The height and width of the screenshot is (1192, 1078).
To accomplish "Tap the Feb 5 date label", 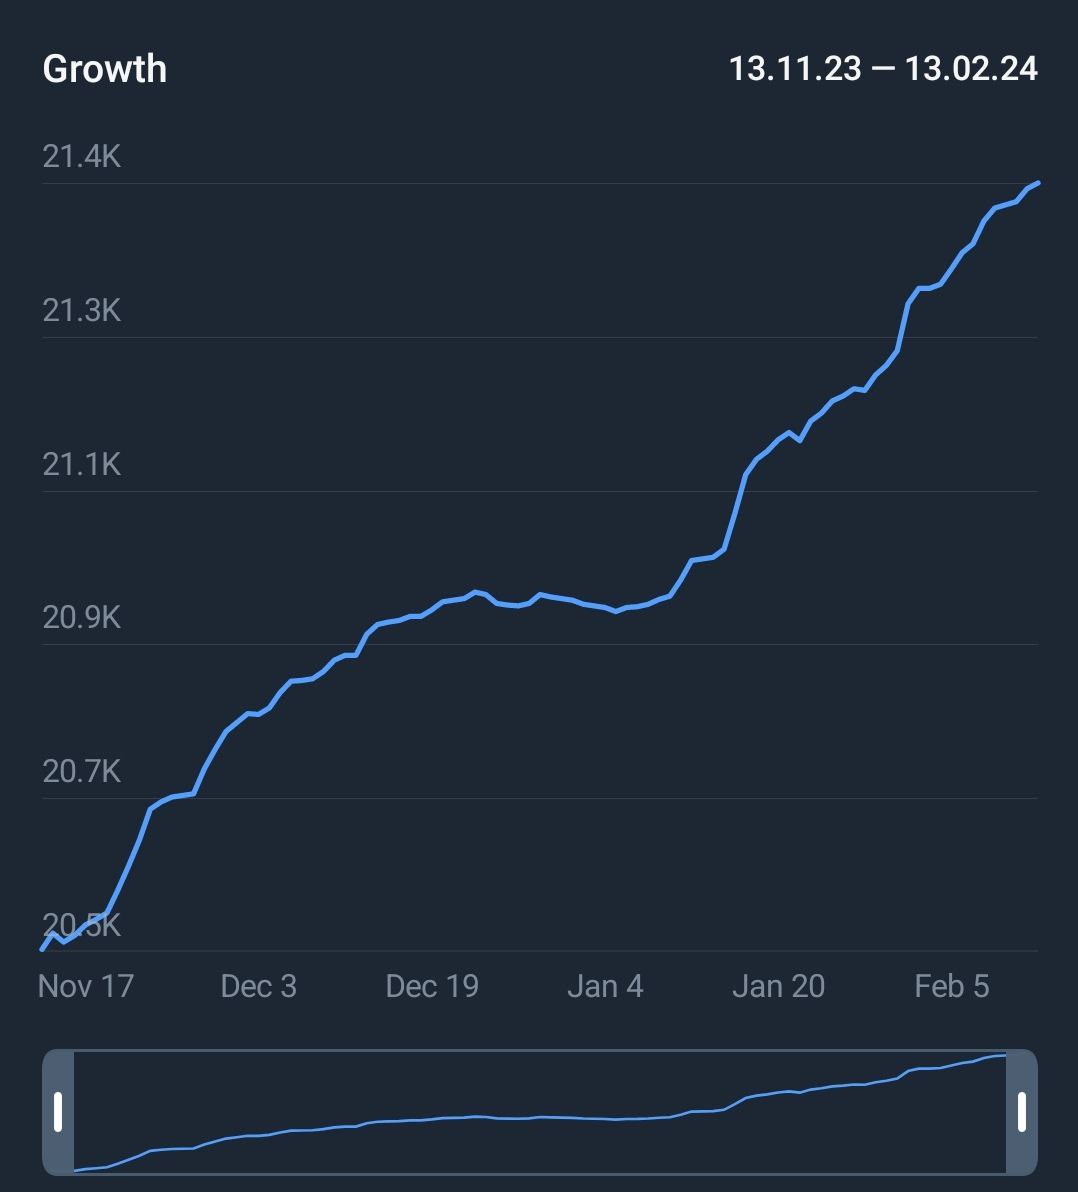I will click(951, 986).
